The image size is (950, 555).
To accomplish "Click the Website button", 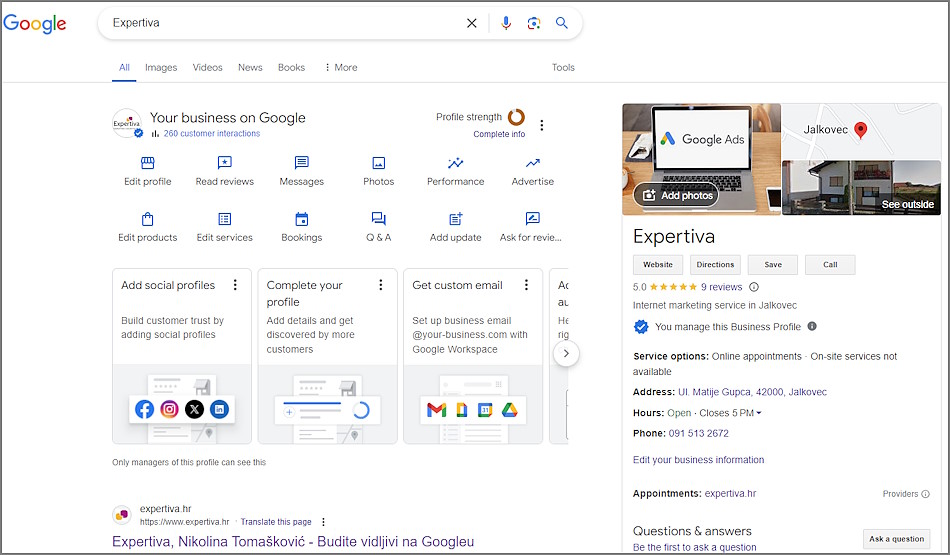I will click(658, 265).
